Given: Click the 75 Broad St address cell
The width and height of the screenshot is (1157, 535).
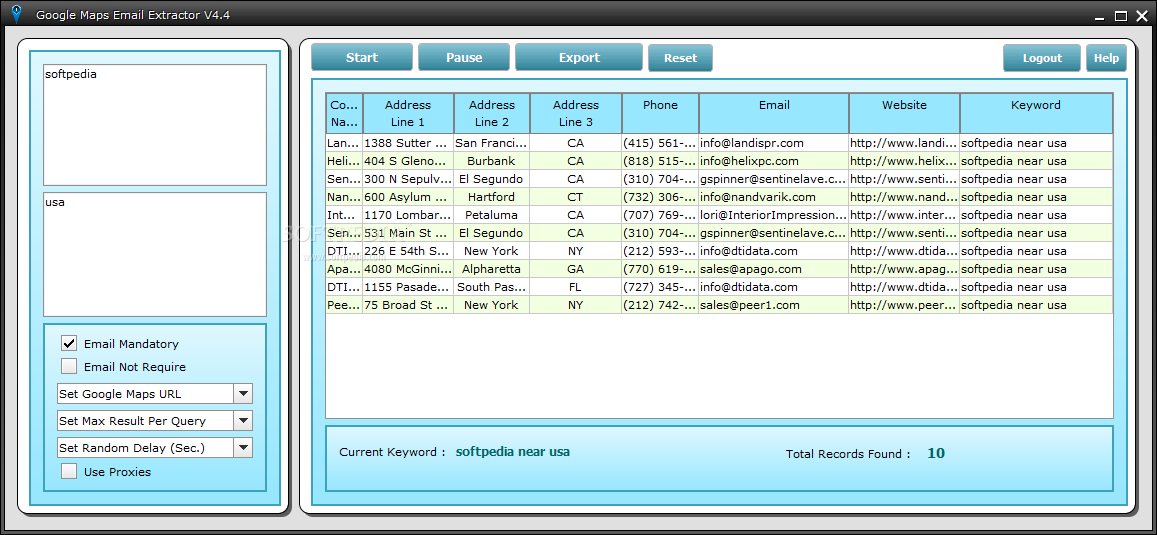Looking at the screenshot, I should (408, 305).
